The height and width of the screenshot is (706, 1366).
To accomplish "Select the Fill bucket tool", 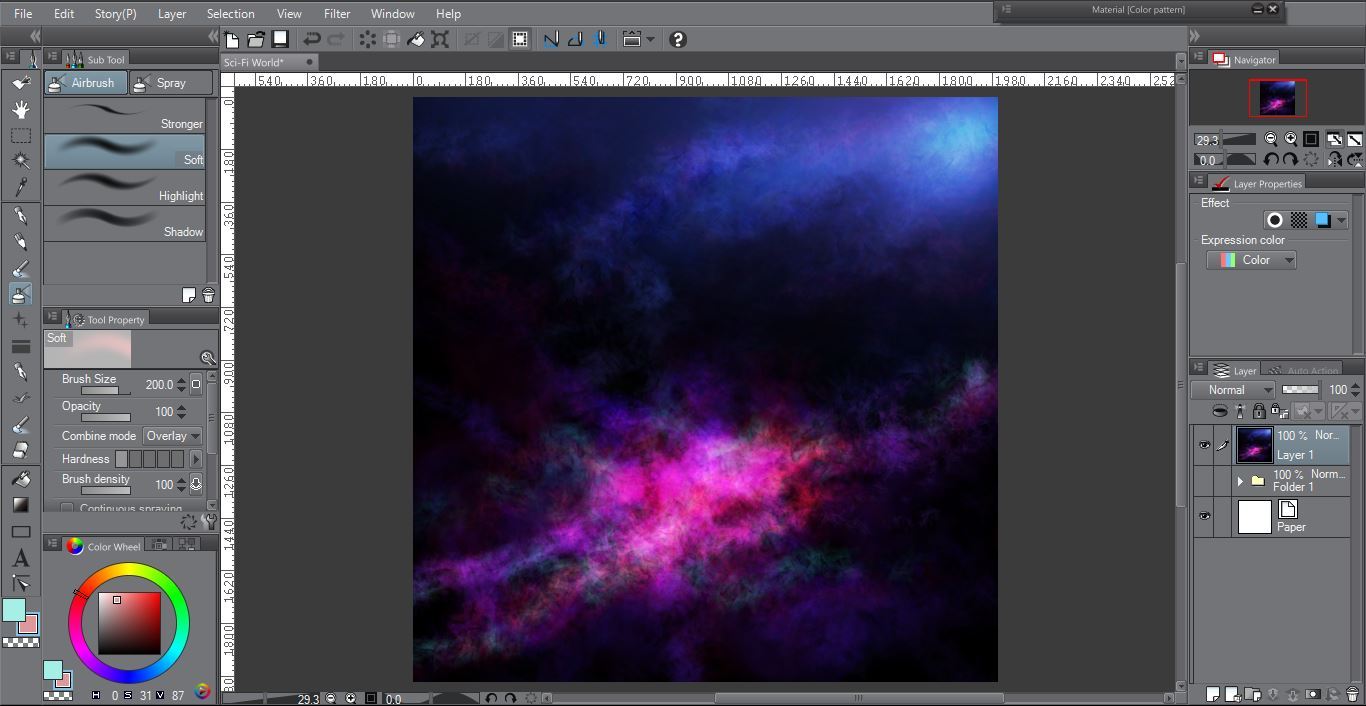I will pos(21,479).
